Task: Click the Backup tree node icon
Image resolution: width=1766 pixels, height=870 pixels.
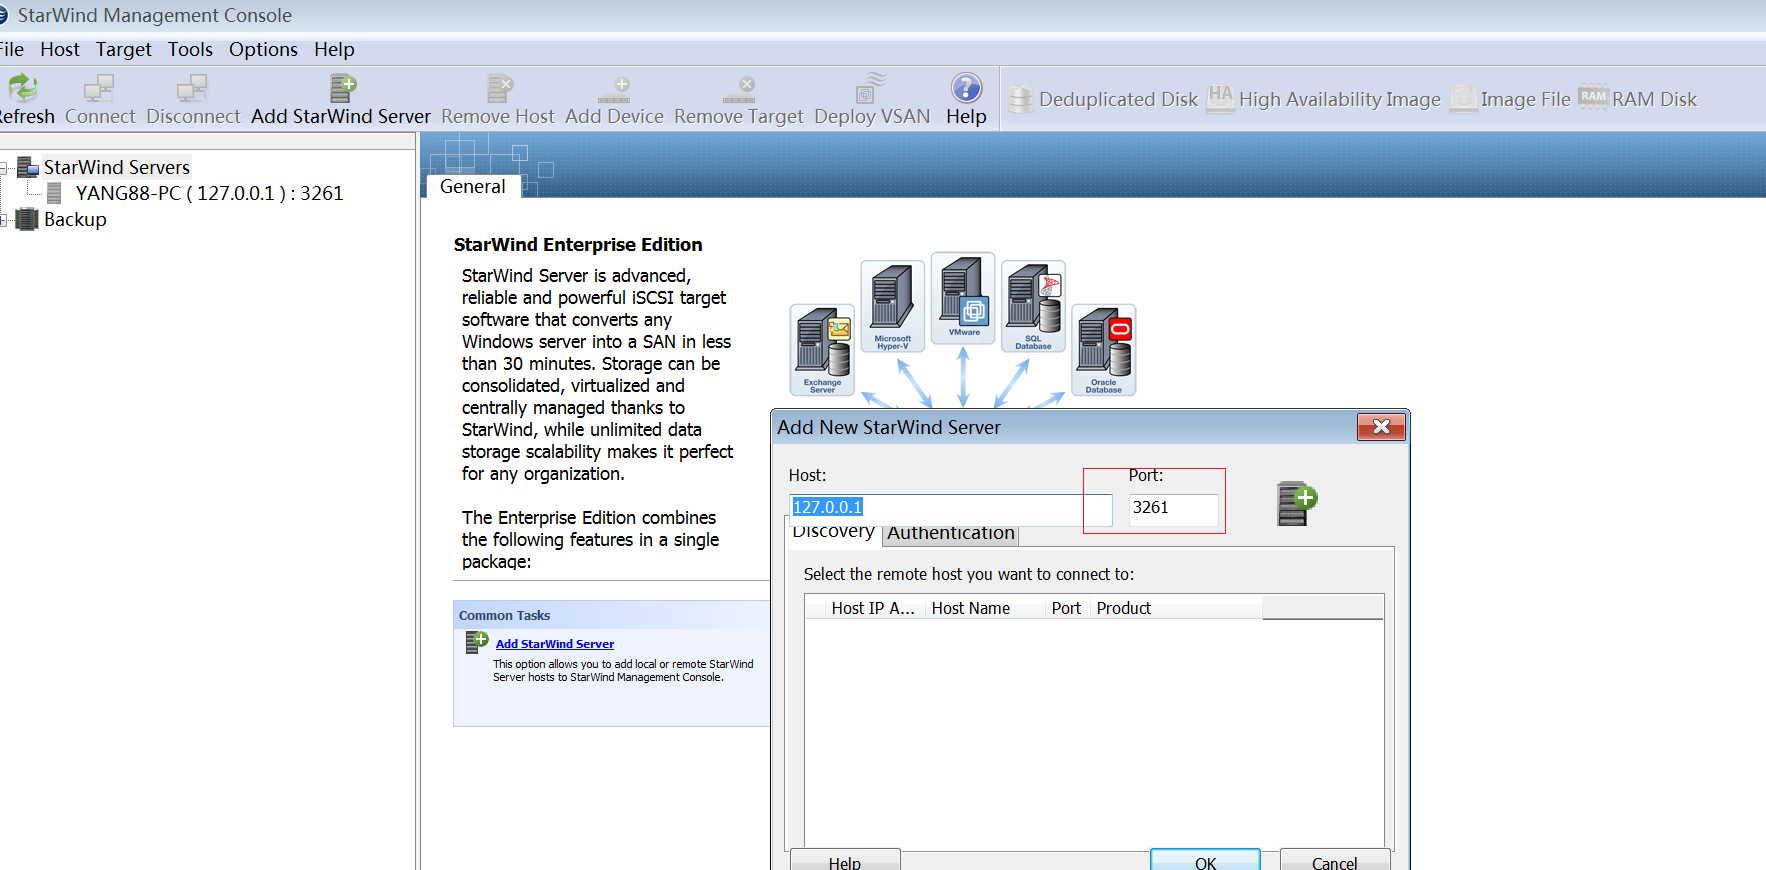Action: click(x=27, y=219)
